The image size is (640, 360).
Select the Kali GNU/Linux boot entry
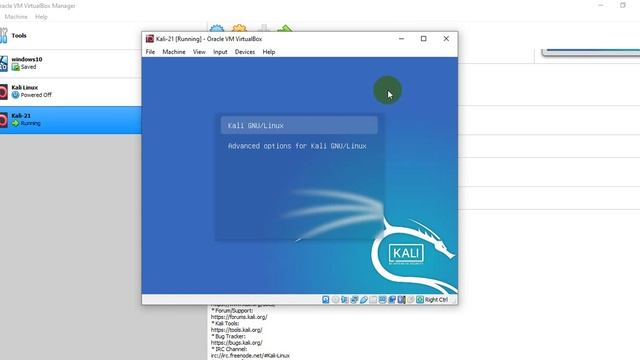tap(299, 125)
